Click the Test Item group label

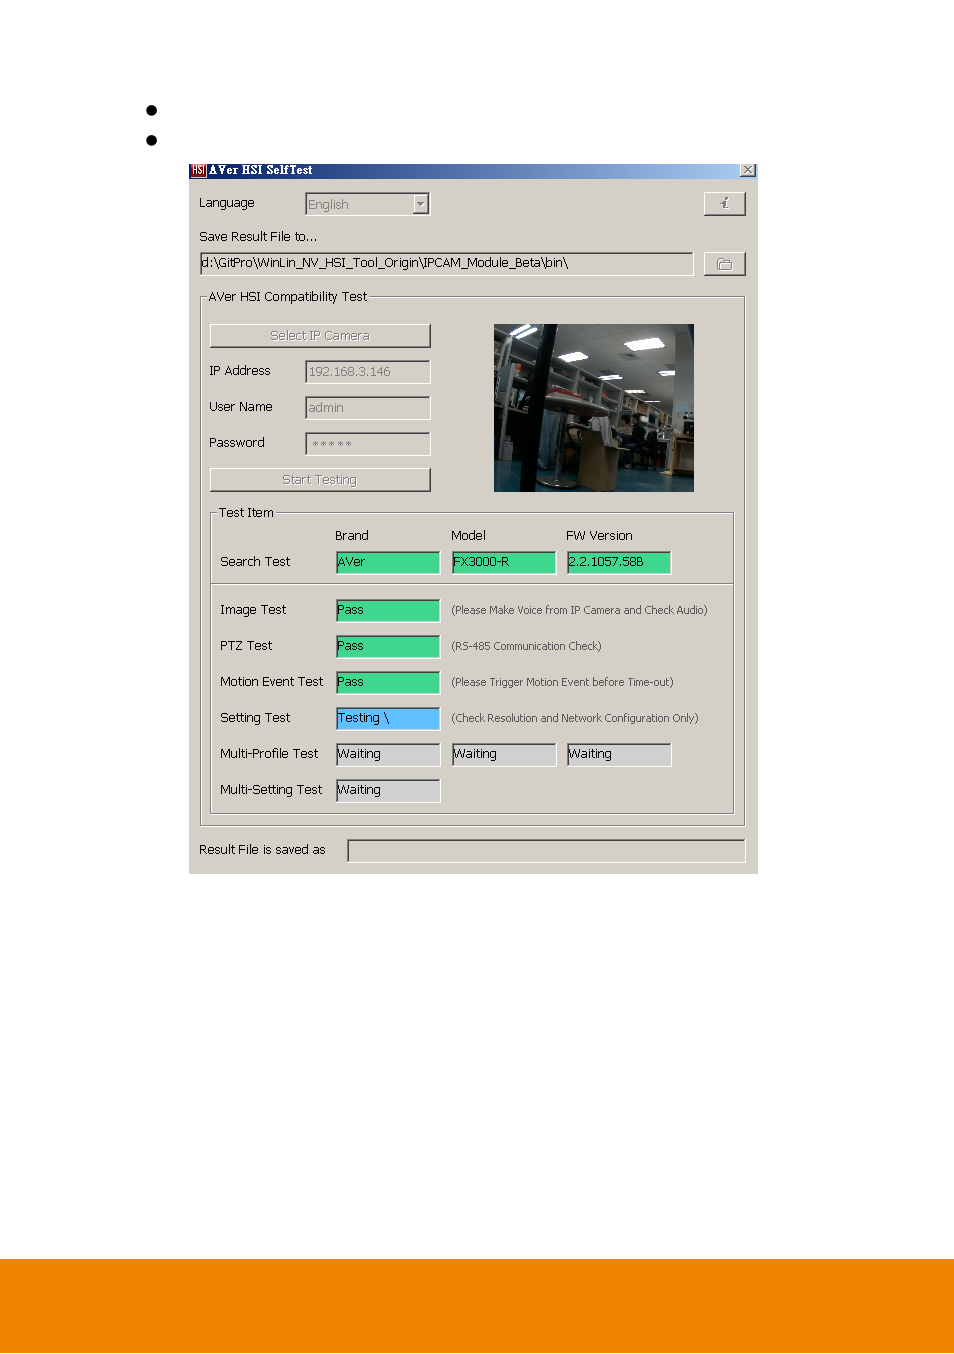[x=246, y=513]
